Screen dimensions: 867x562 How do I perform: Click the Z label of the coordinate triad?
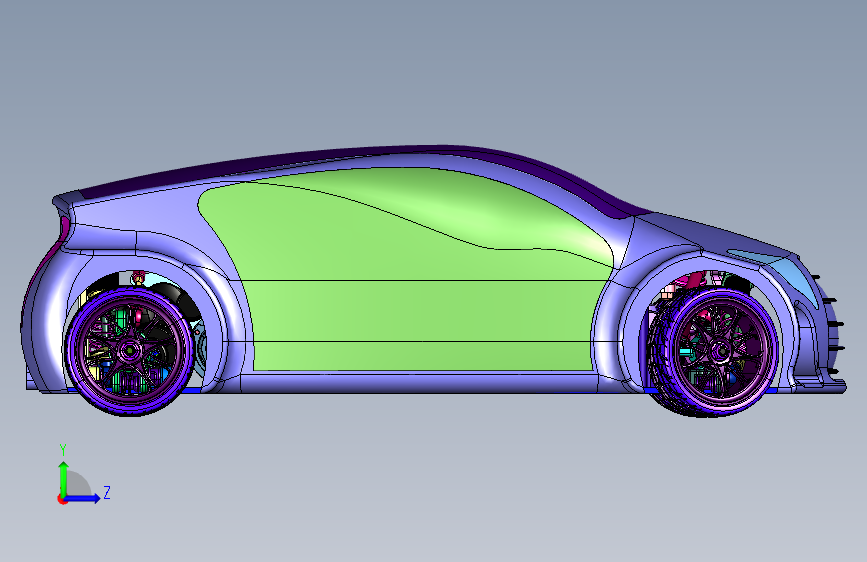tap(107, 492)
